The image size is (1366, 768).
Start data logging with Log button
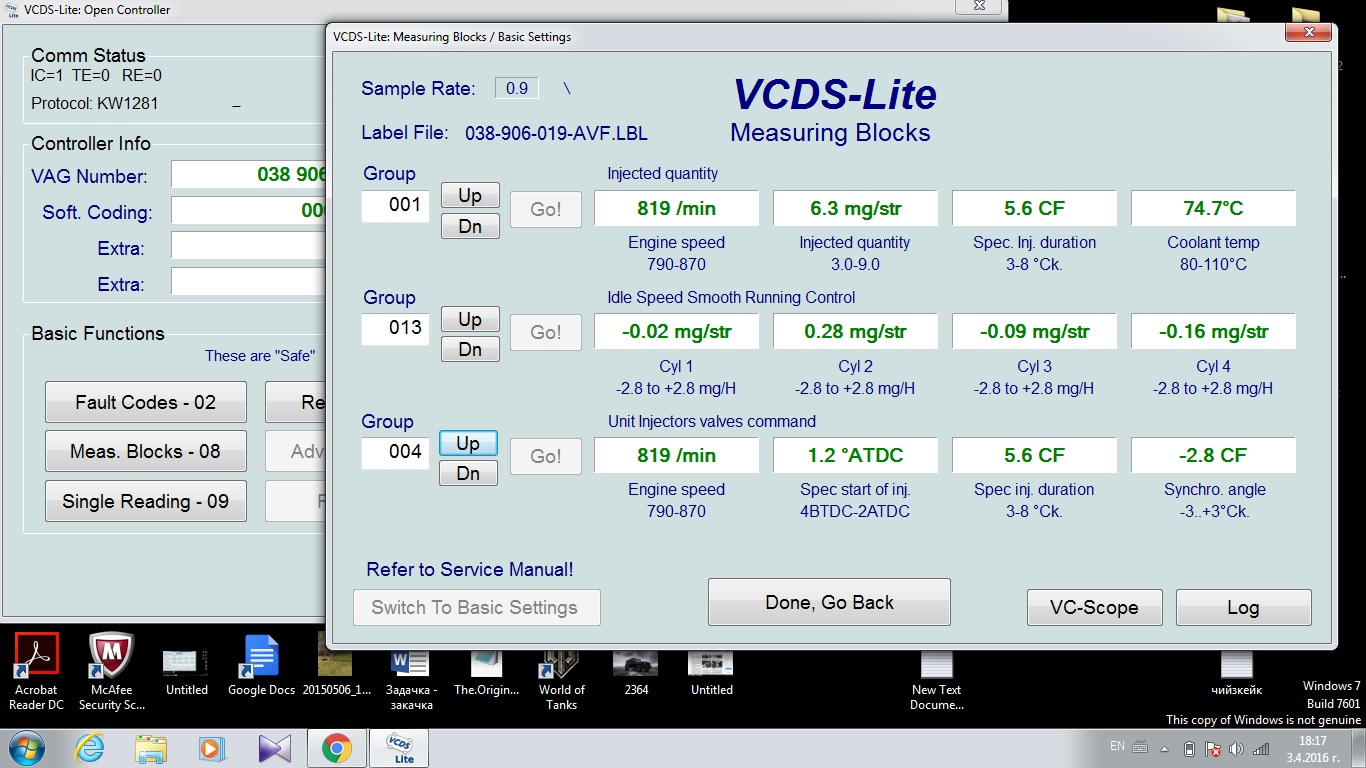pos(1243,607)
